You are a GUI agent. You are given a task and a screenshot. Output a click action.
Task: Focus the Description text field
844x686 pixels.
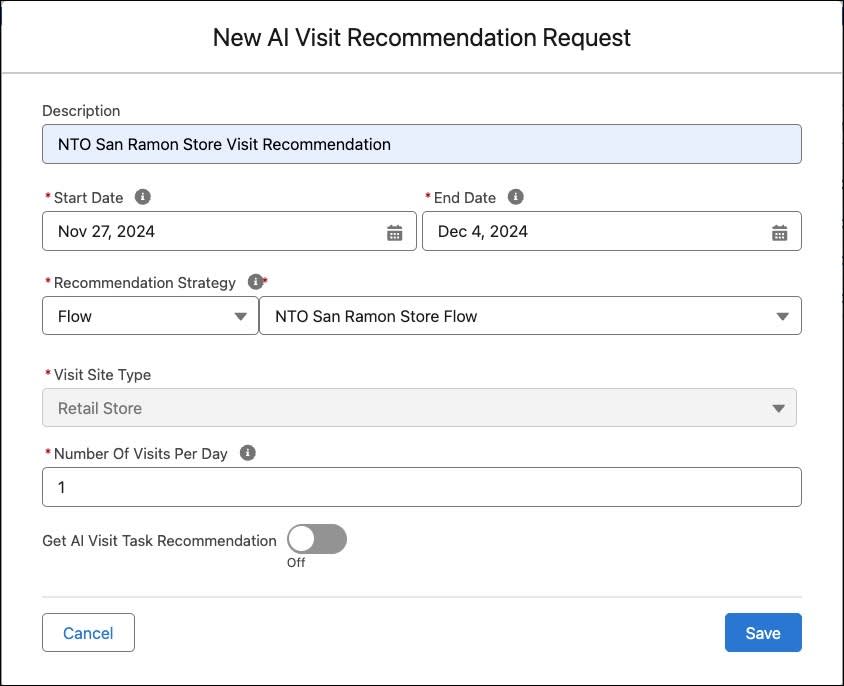tap(422, 144)
